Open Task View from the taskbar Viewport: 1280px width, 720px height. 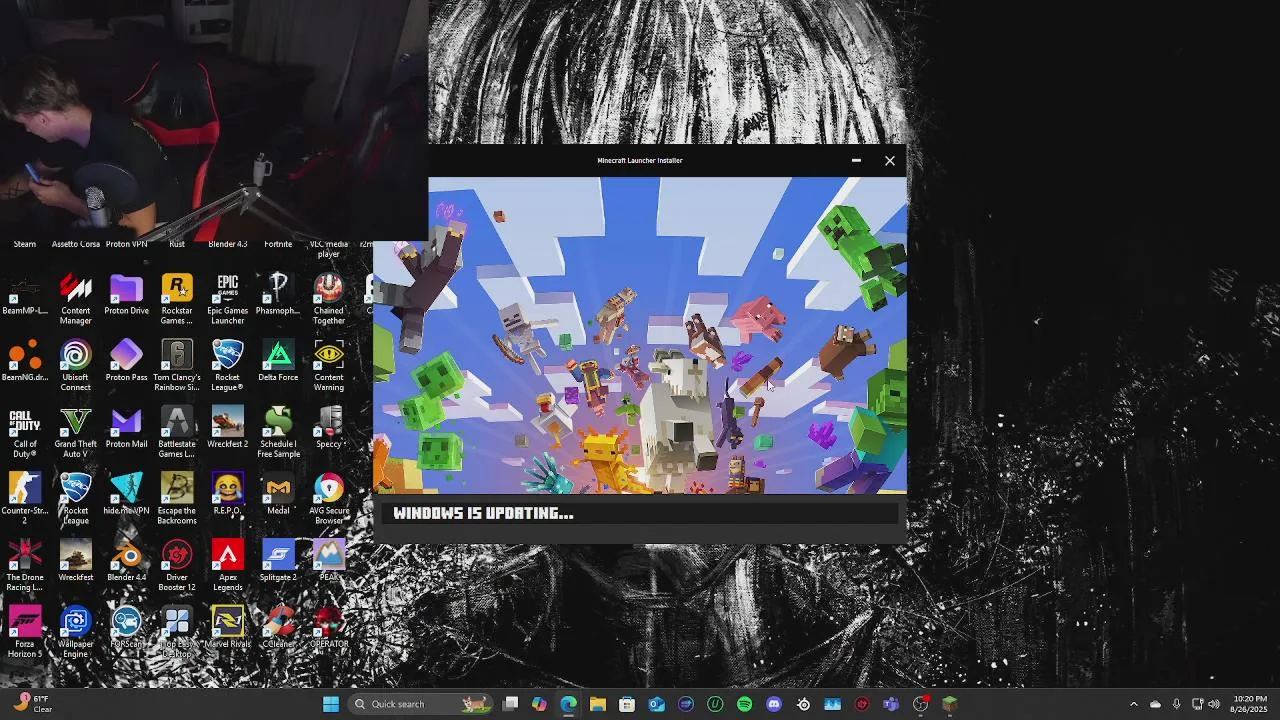510,704
